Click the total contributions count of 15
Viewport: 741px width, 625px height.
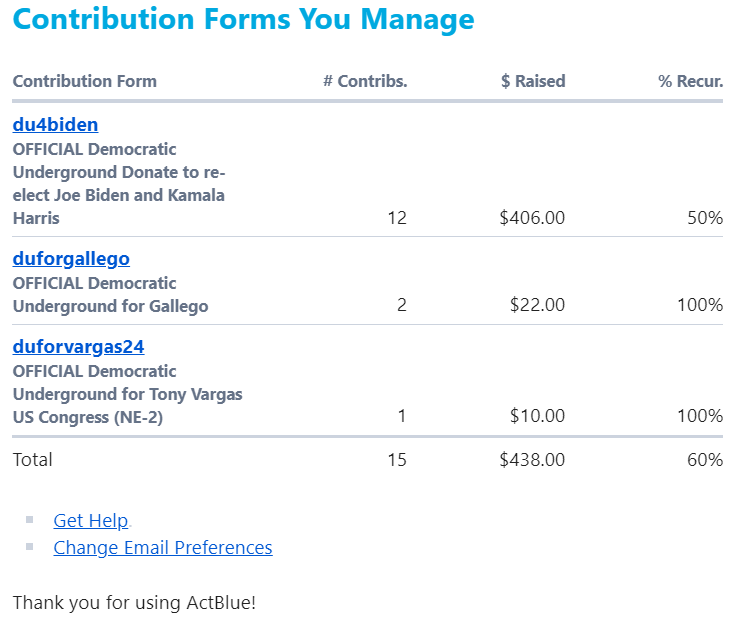point(397,460)
